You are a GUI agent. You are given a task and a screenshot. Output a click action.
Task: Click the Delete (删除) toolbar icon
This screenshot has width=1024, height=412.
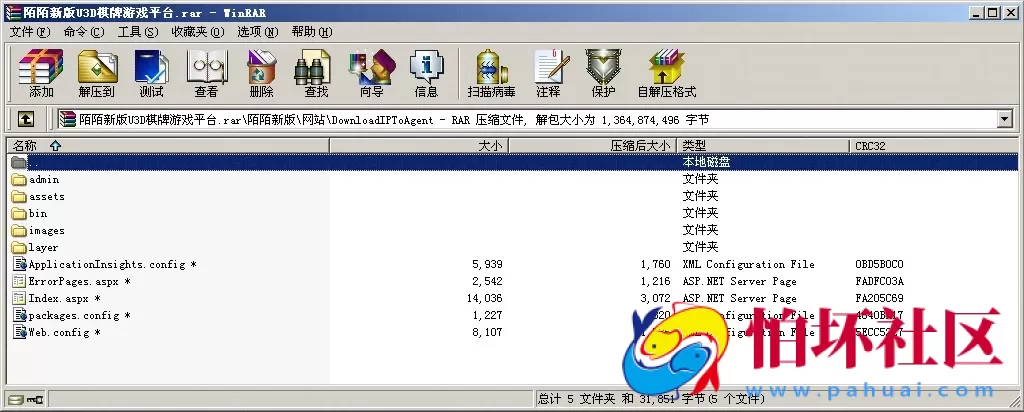(261, 72)
